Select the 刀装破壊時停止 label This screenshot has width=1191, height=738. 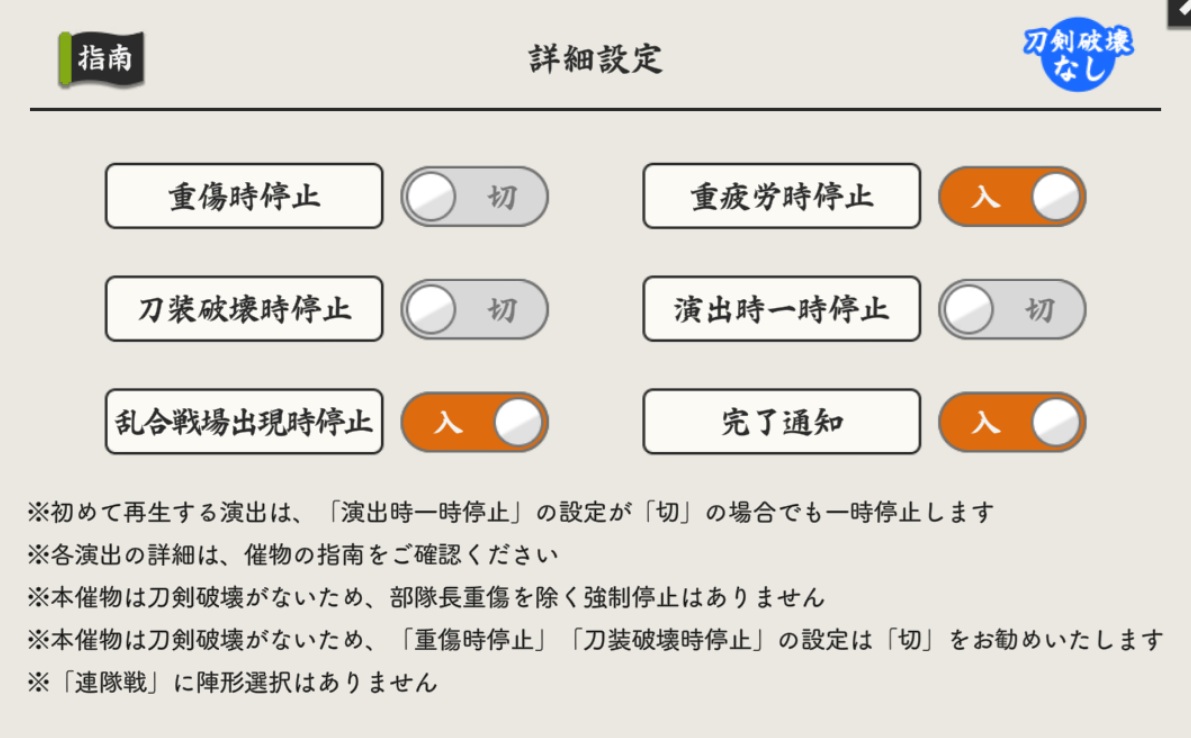(x=244, y=309)
